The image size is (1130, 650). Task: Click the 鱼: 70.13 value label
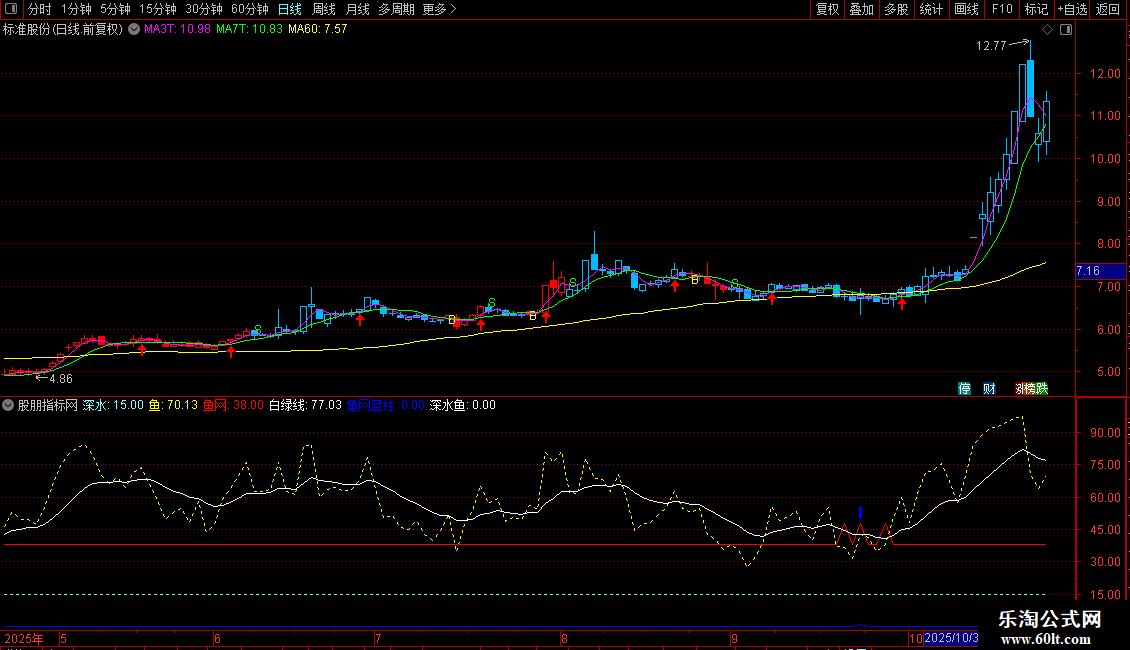173,406
